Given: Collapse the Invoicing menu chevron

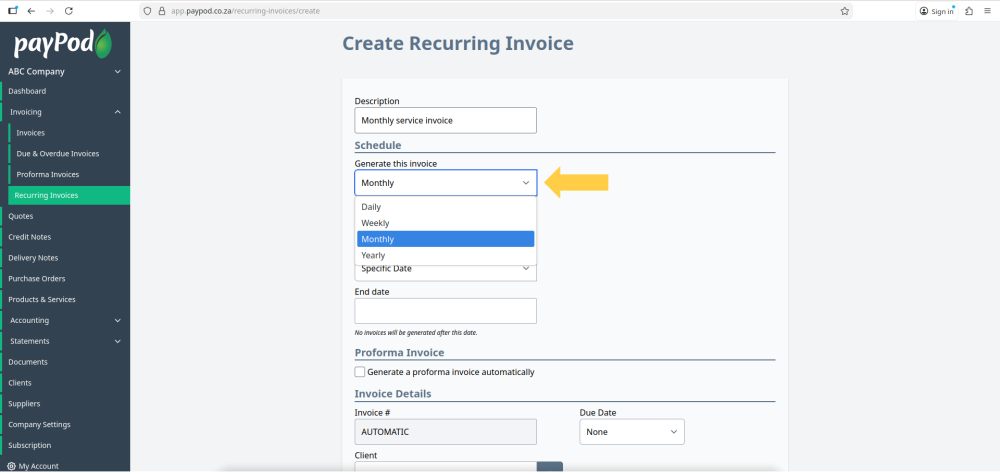Looking at the screenshot, I should click(117, 112).
